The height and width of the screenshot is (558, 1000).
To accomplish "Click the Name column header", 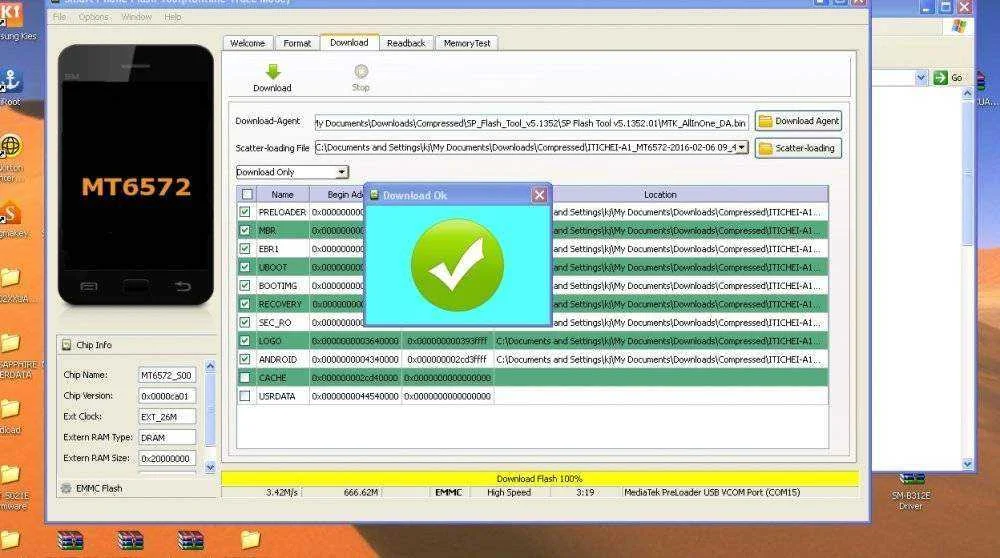I will (283, 195).
